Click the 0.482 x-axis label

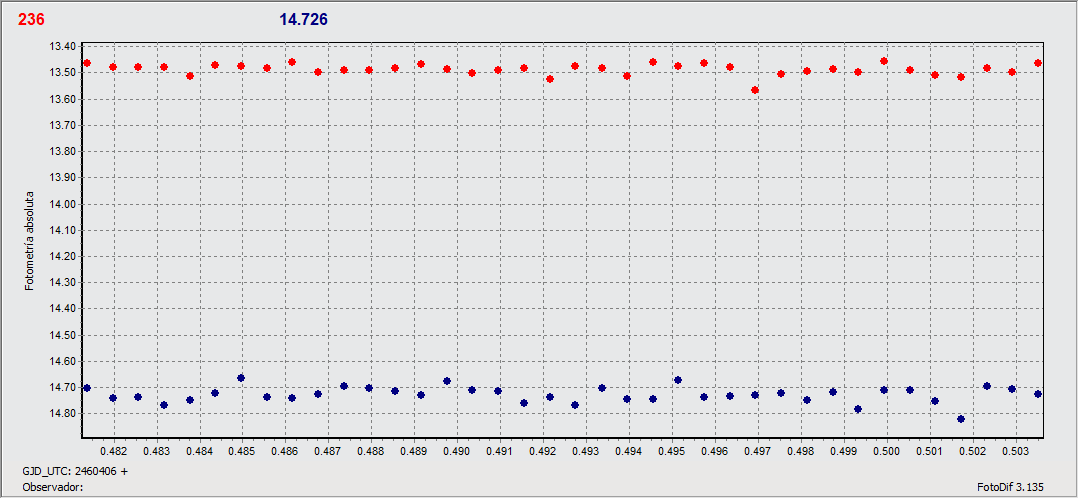pyautogui.click(x=114, y=452)
